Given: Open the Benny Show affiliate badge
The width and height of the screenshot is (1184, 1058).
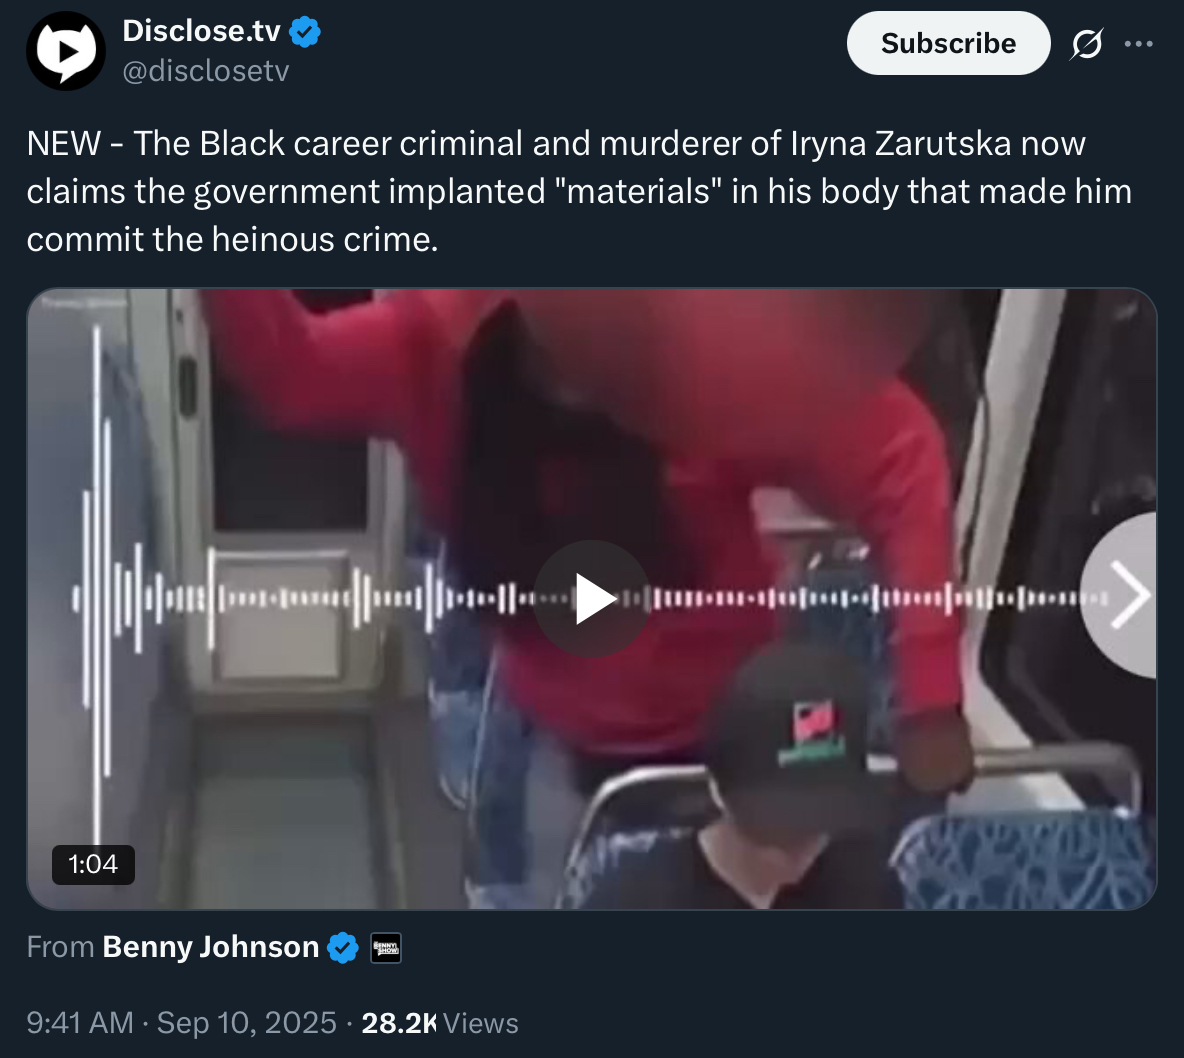Looking at the screenshot, I should 386,948.
